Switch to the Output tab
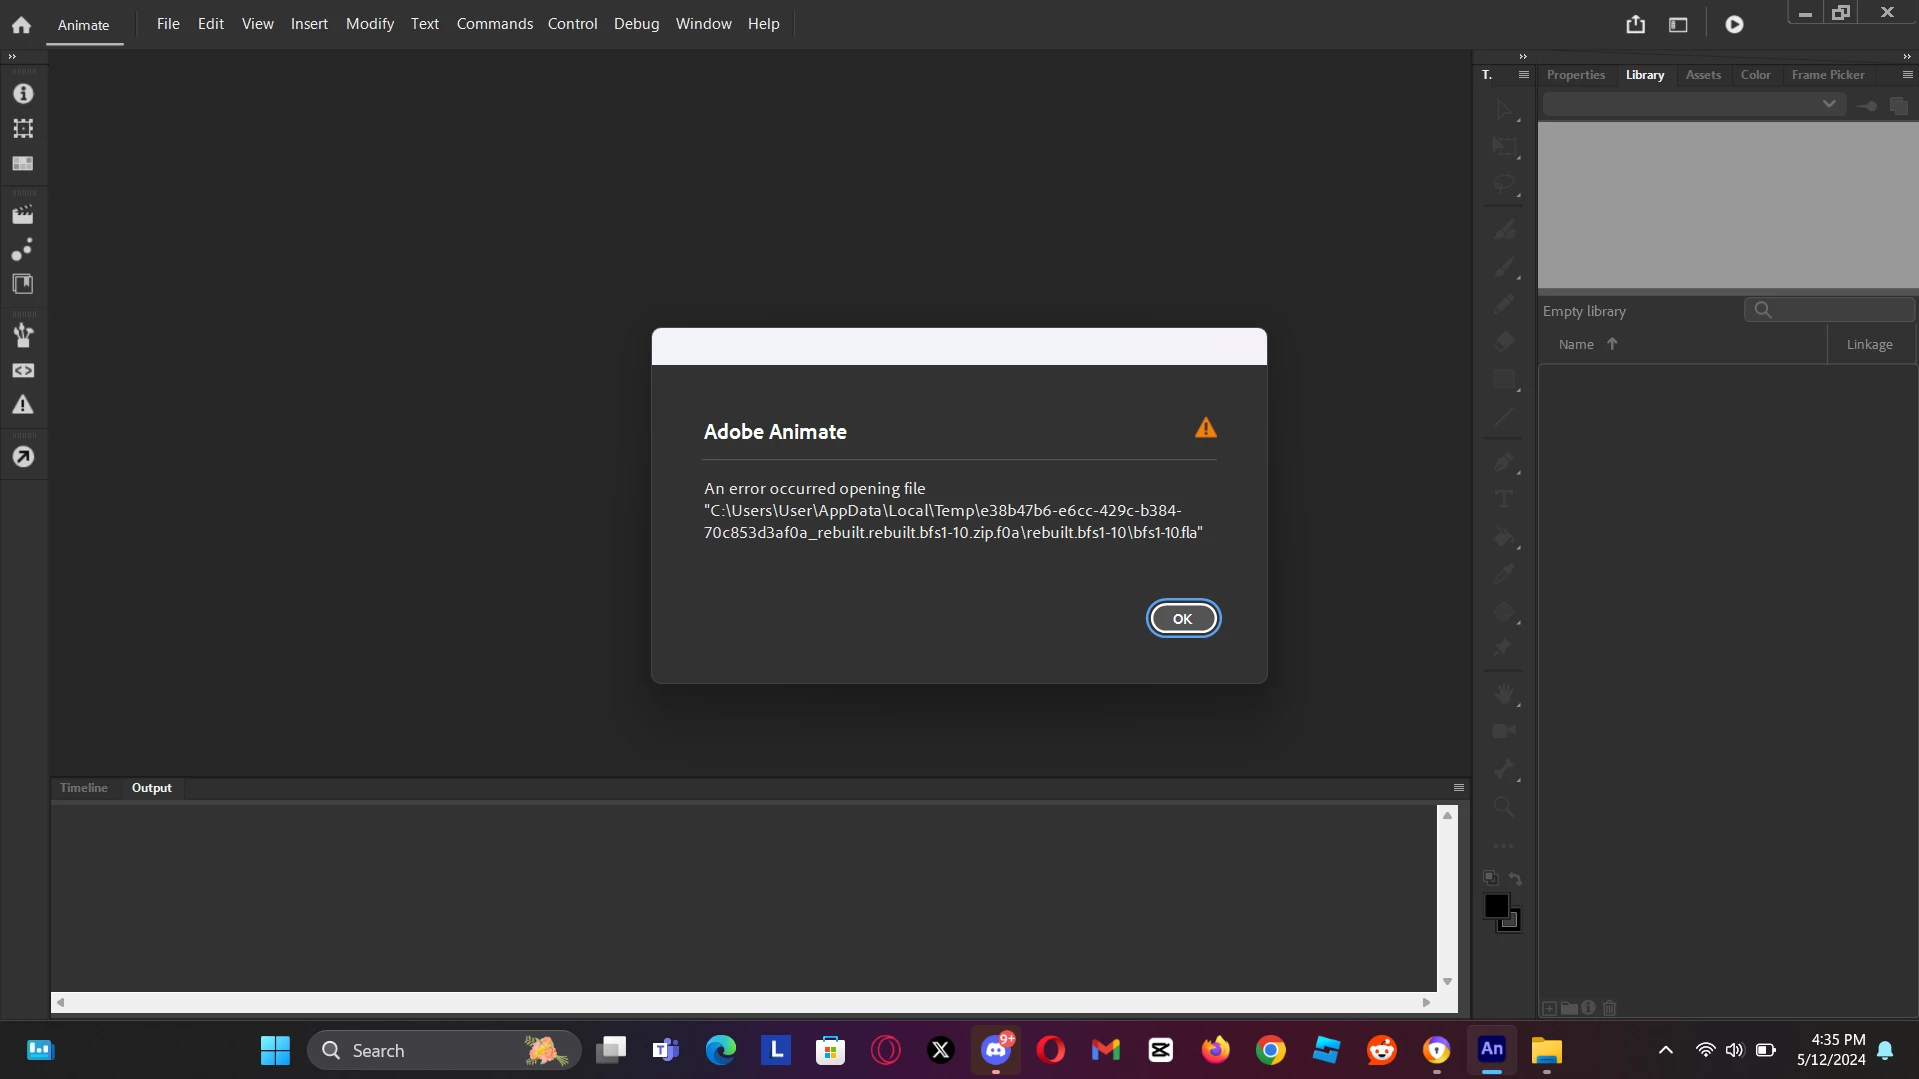Viewport: 1919px width, 1079px height. click(x=152, y=788)
